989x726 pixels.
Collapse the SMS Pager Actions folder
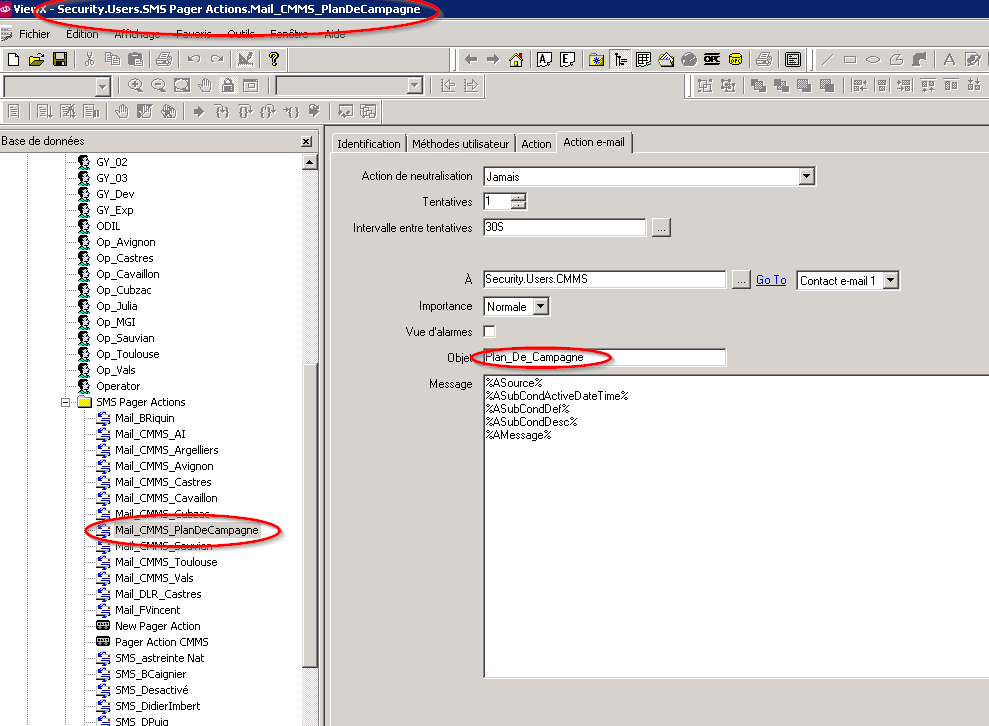click(x=66, y=402)
